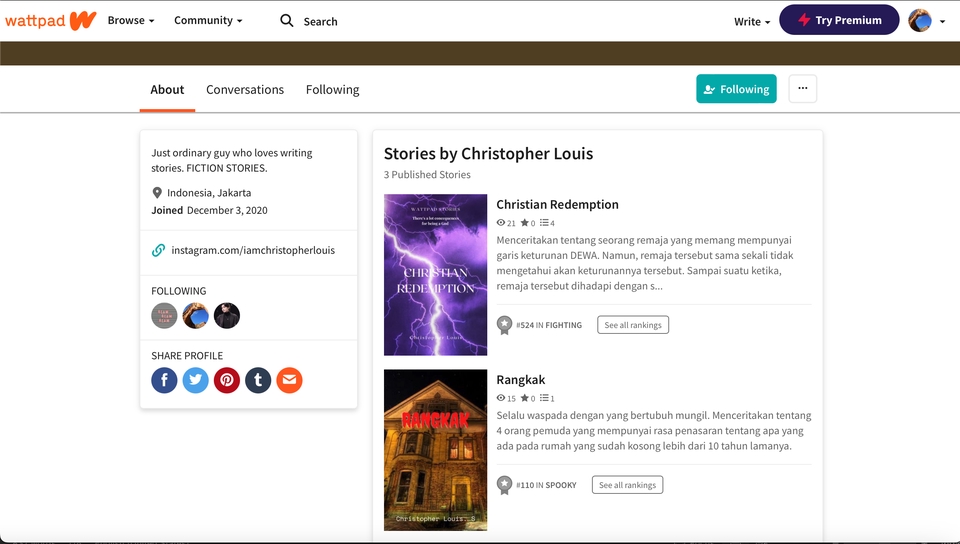Viewport: 960px width, 544px height.
Task: Expand the Browse dropdown menu
Action: click(130, 20)
